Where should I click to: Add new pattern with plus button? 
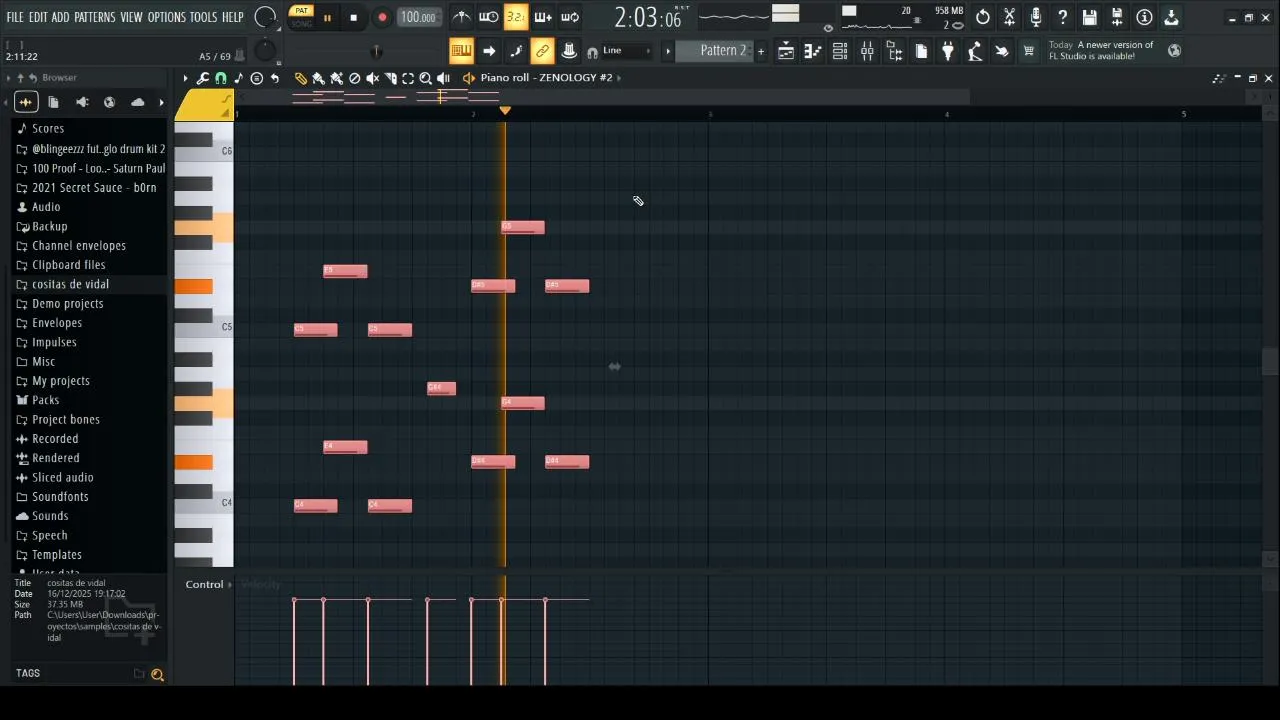pyautogui.click(x=760, y=51)
